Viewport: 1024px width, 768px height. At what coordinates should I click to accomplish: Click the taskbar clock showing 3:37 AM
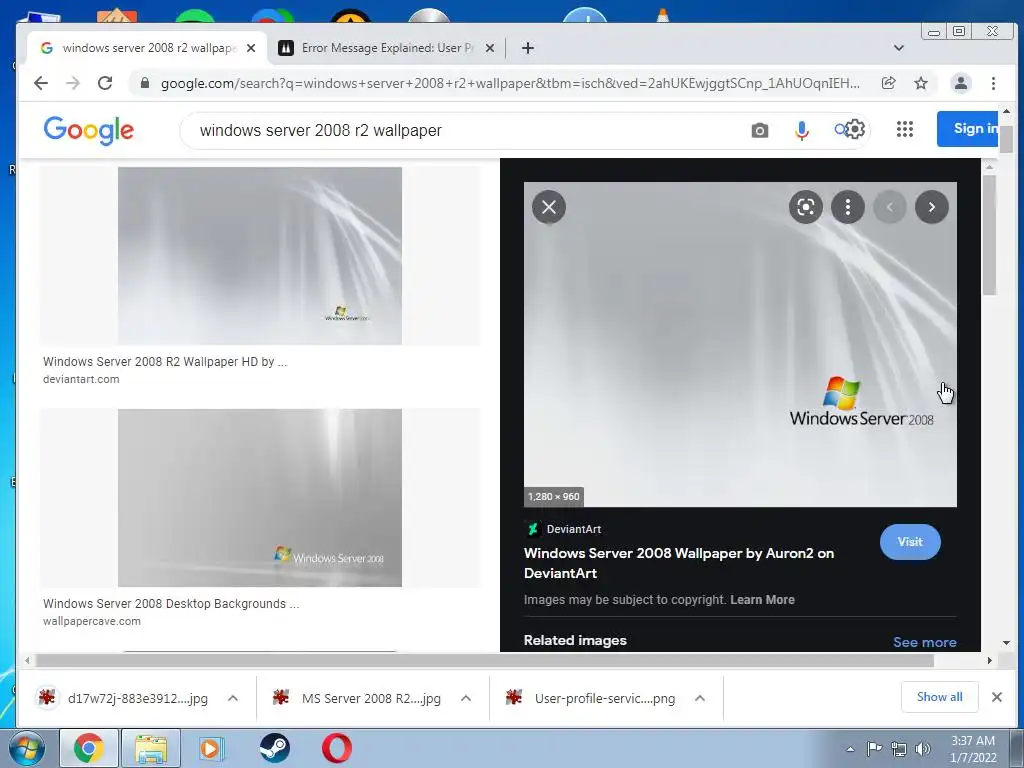(x=973, y=749)
